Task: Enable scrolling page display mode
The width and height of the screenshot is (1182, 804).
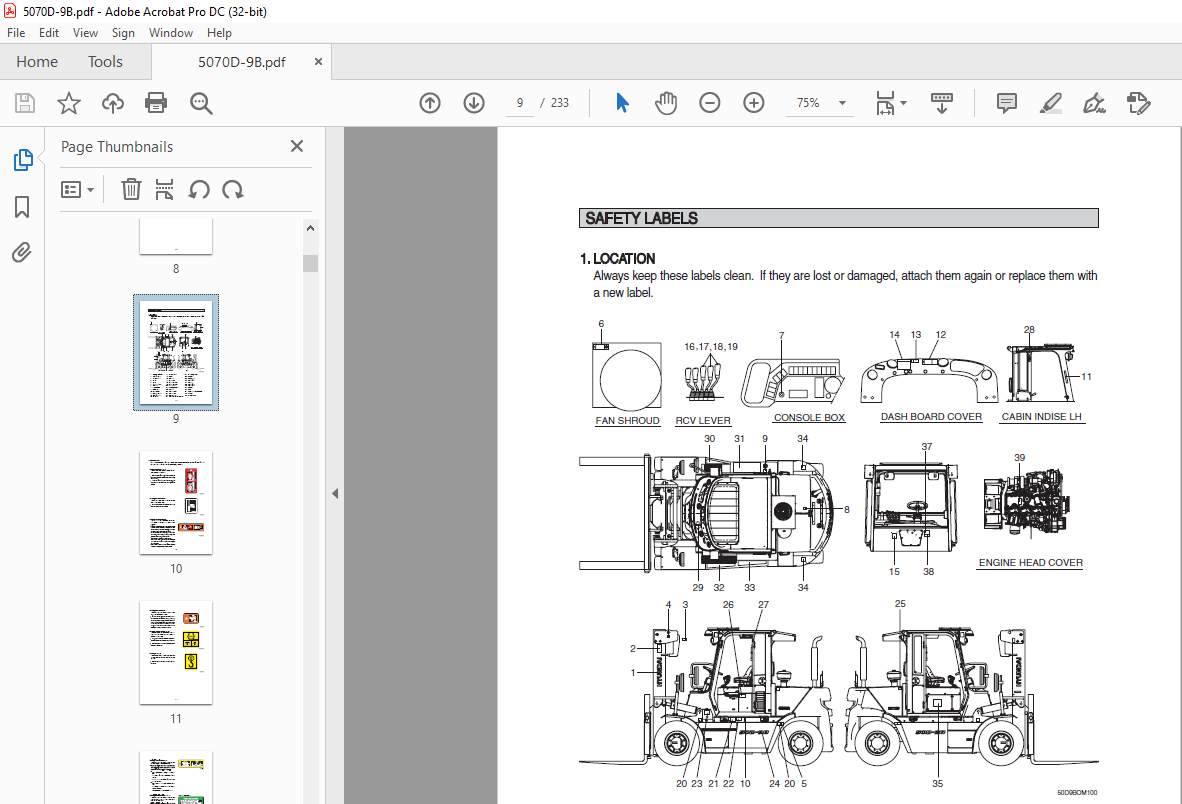Action: coord(942,102)
